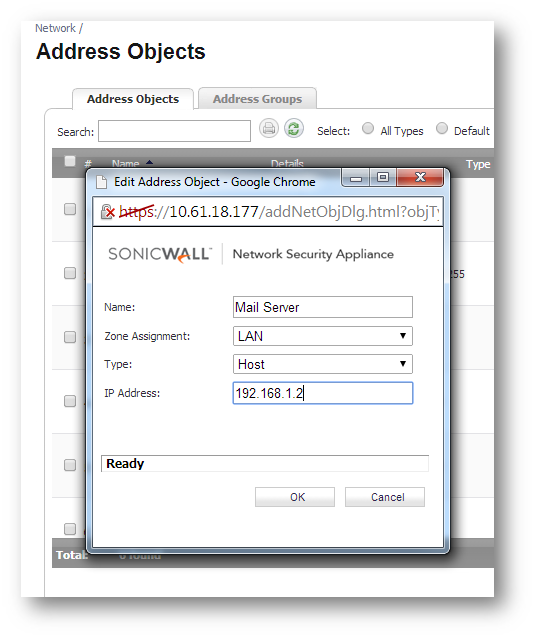Click the green refresh icon
Viewport: 536px width, 639px height.
click(293, 129)
